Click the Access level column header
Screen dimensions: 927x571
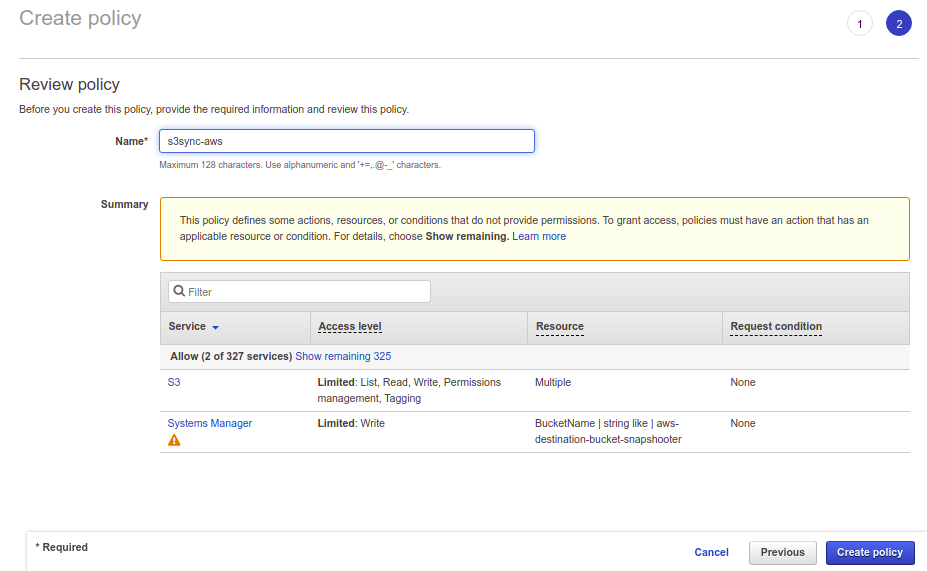[350, 327]
